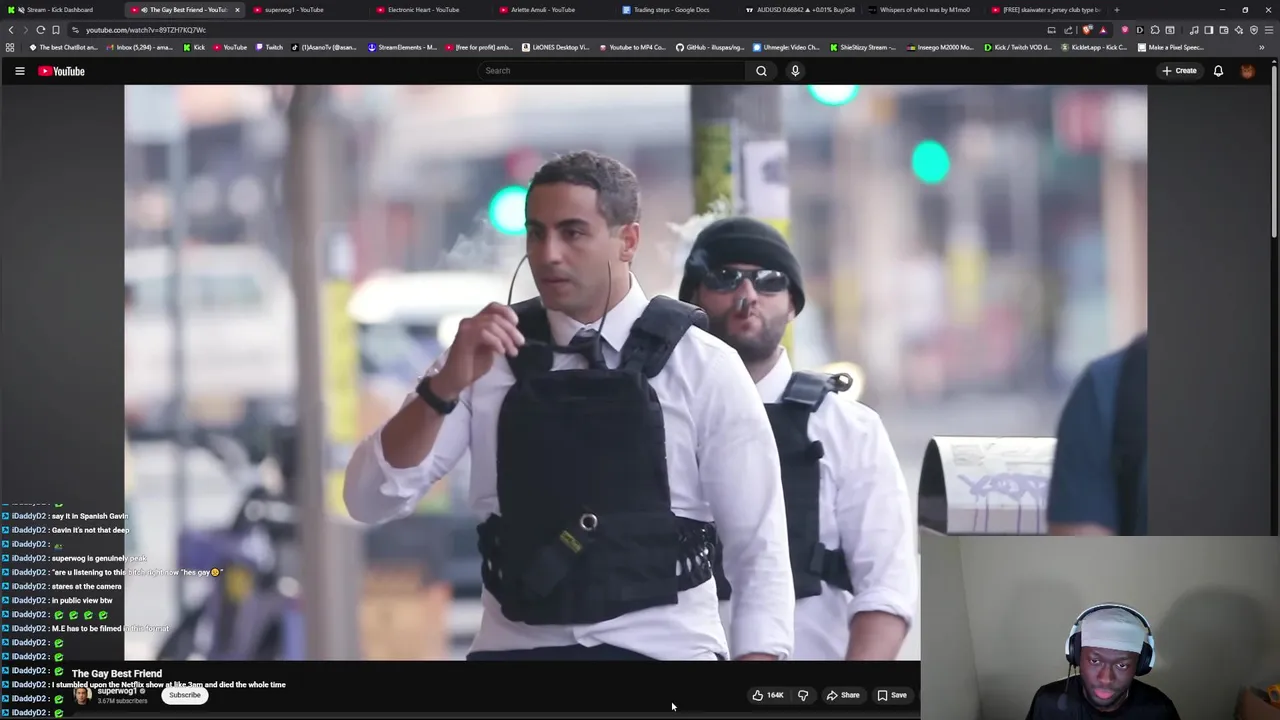Start voice search with microphone icon

pyautogui.click(x=795, y=71)
